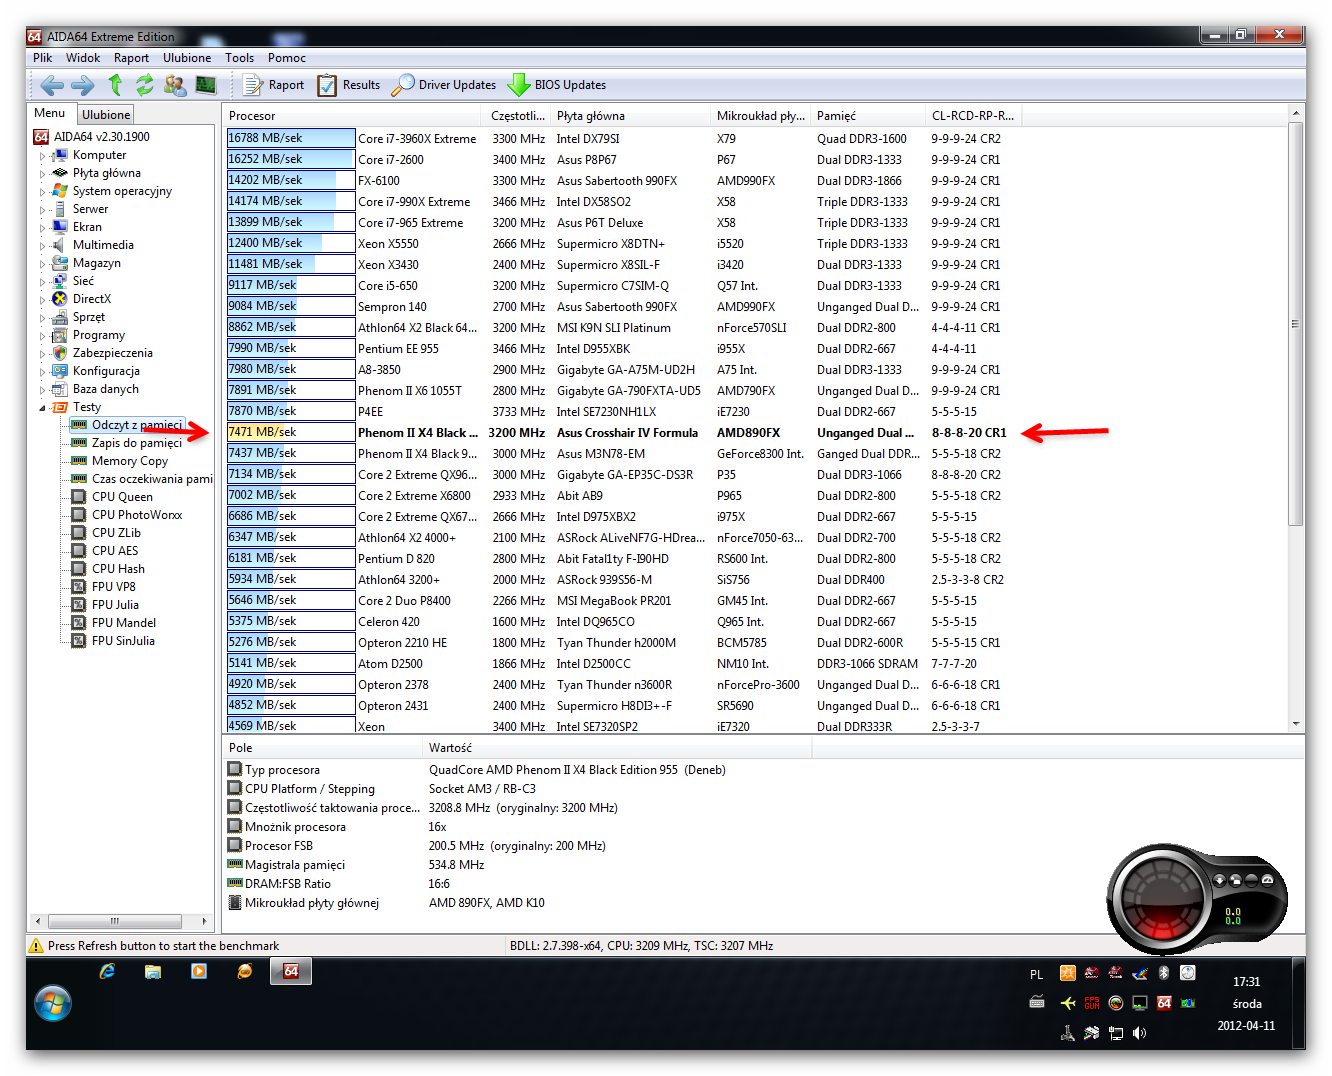Click the green Refresh arrows icon
The width and height of the screenshot is (1332, 1076).
tap(145, 85)
